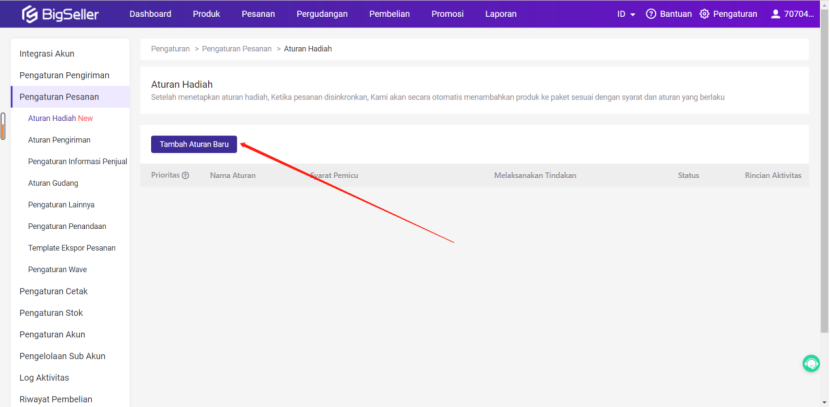Open the green chat support bubble
Screen dimensions: 830x407
(812, 364)
